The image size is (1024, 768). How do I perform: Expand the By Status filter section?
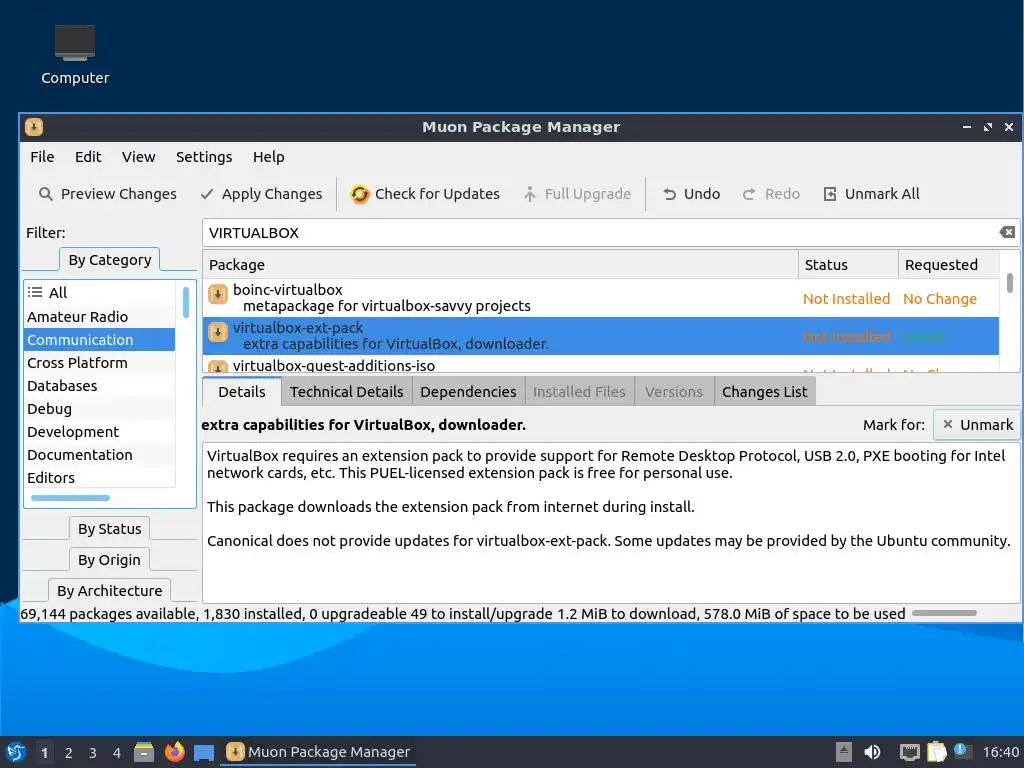point(110,528)
